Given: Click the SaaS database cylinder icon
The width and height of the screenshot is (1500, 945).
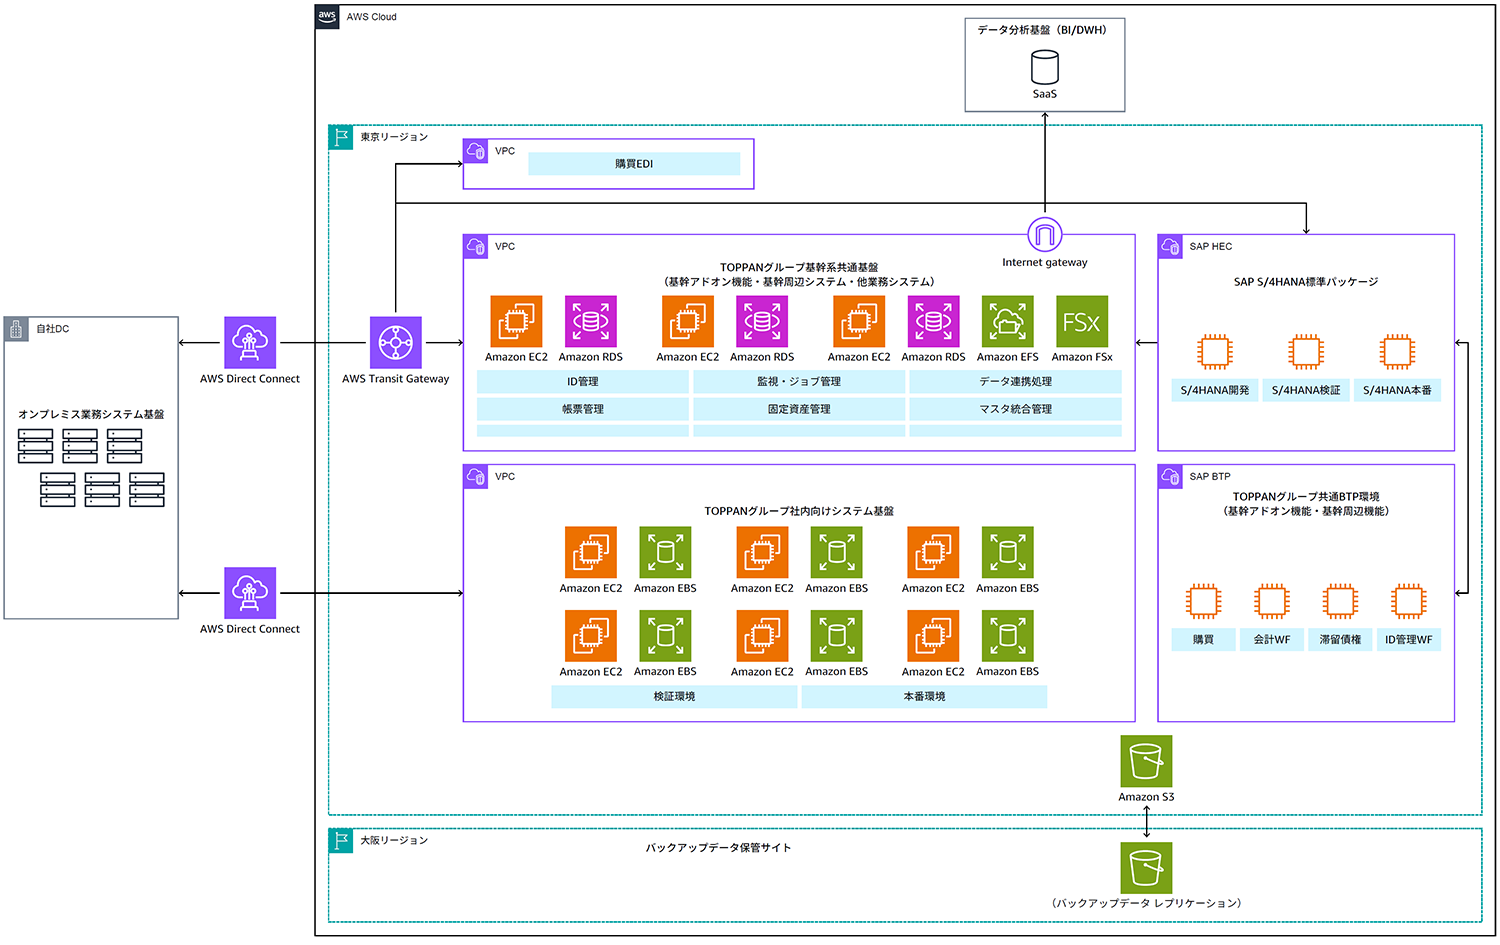Looking at the screenshot, I should [x=1044, y=68].
